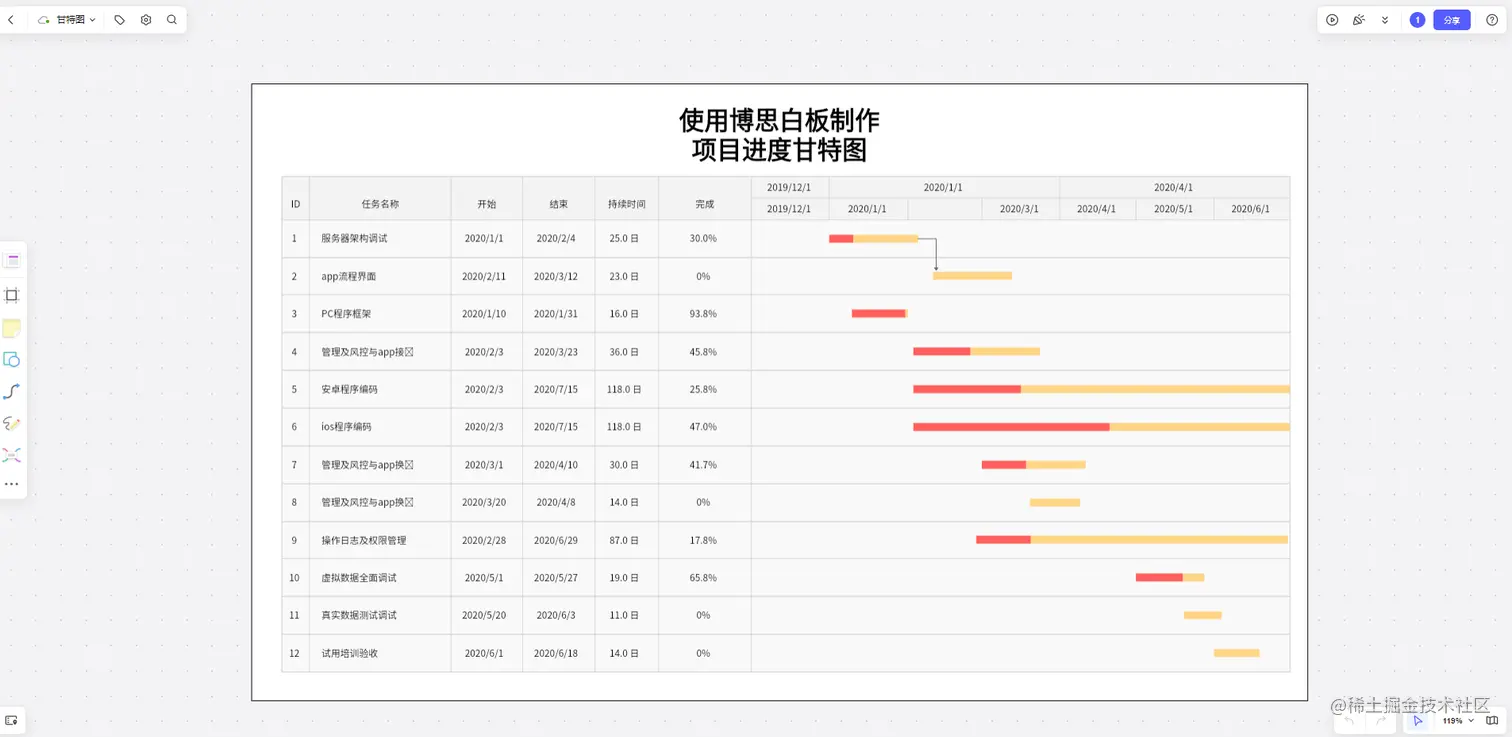Screen dimensions: 1512x737
Task: Click the 2020/6/29 end date cell
Action: pos(558,540)
